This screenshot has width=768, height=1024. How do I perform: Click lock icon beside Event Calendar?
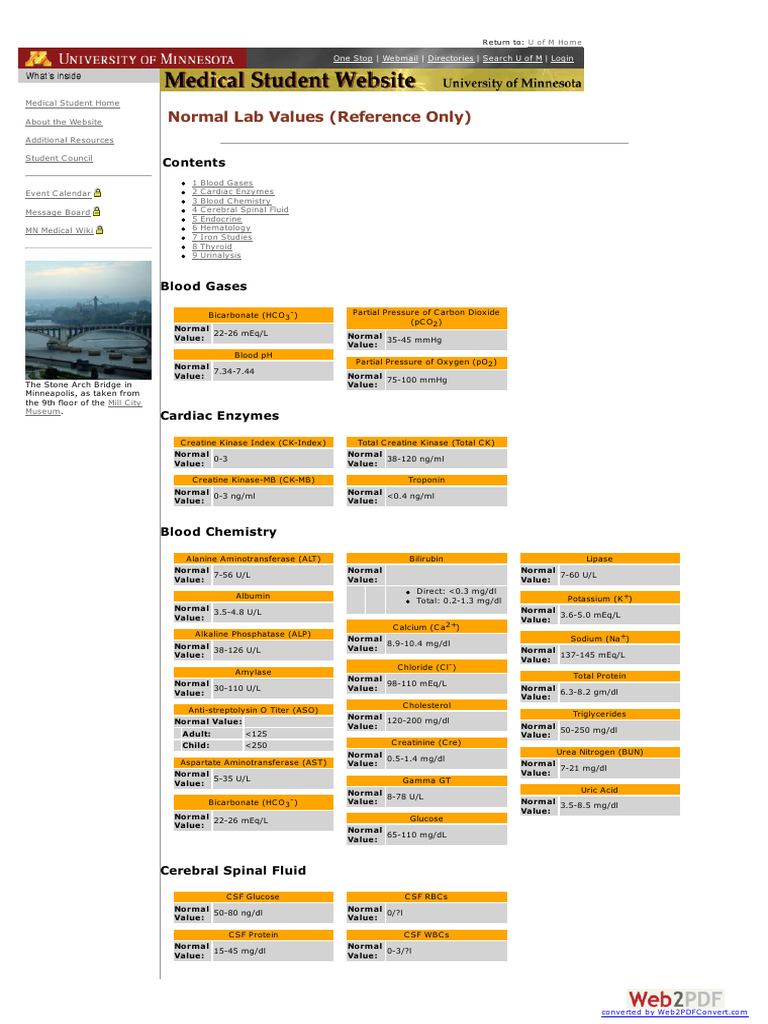coord(98,193)
